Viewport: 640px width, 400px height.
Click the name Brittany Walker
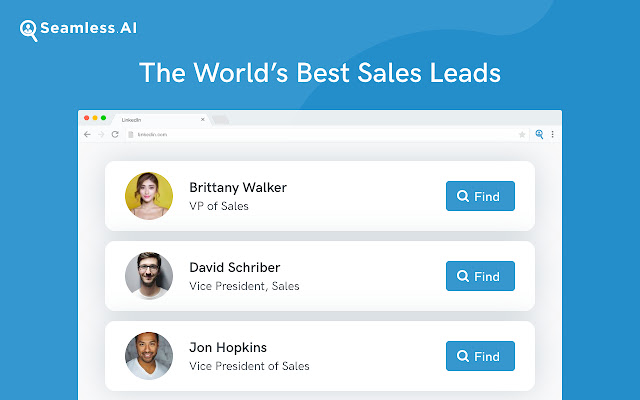click(238, 187)
